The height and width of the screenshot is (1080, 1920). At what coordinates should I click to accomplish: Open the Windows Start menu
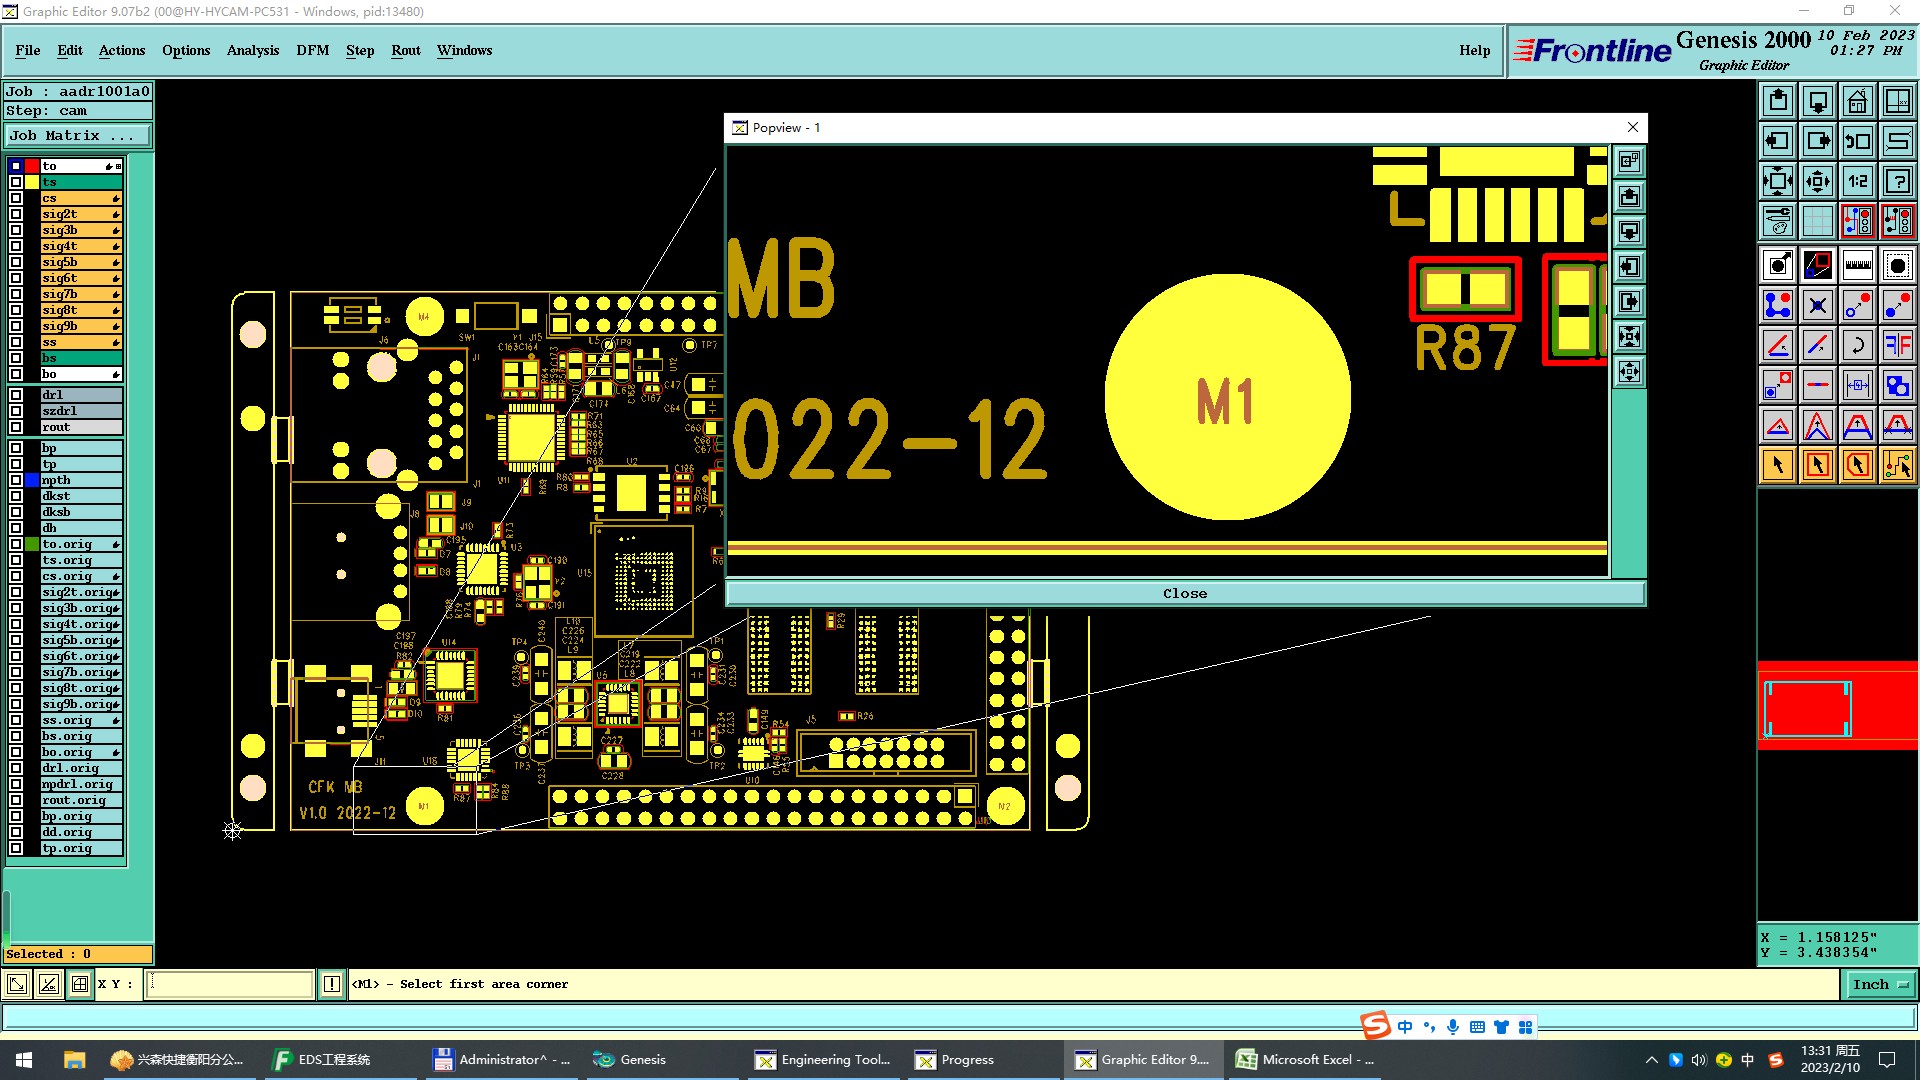24,1059
